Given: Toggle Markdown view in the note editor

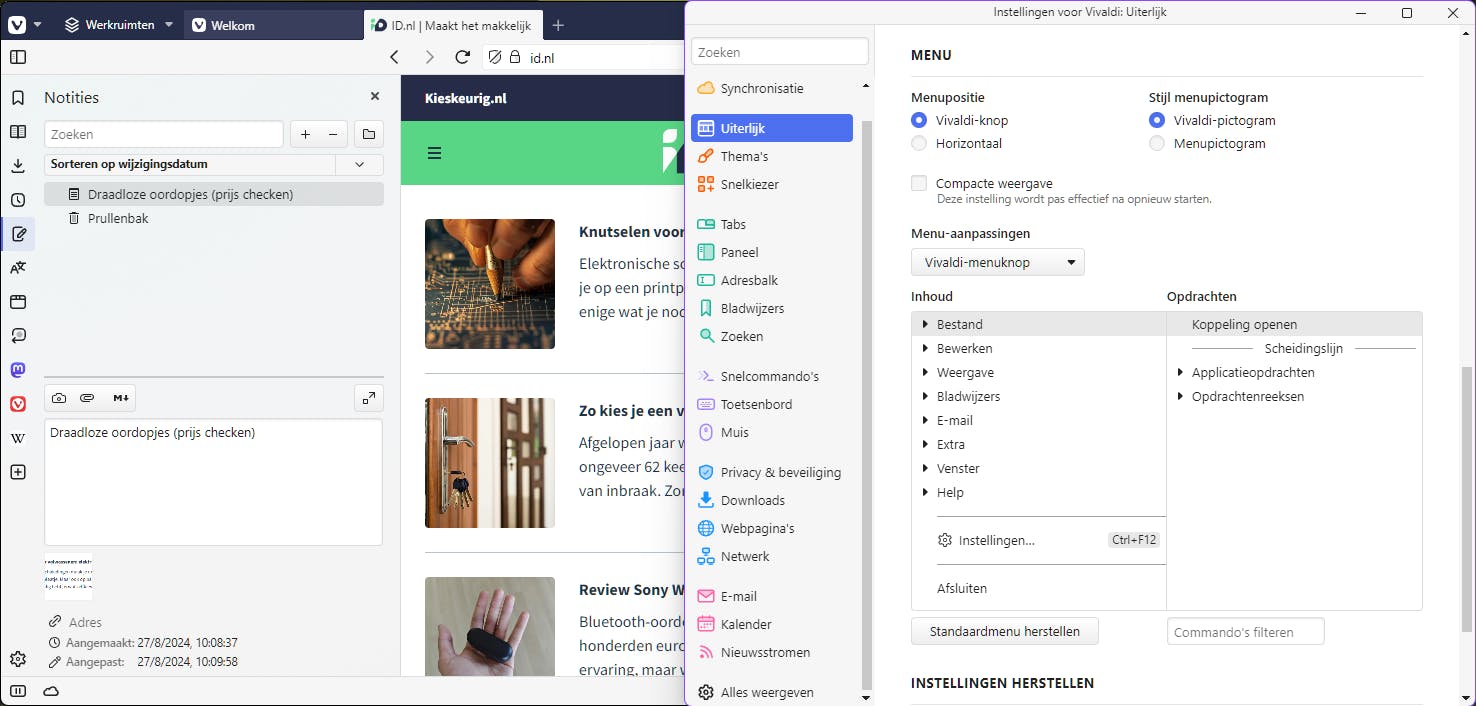Looking at the screenshot, I should click(120, 397).
